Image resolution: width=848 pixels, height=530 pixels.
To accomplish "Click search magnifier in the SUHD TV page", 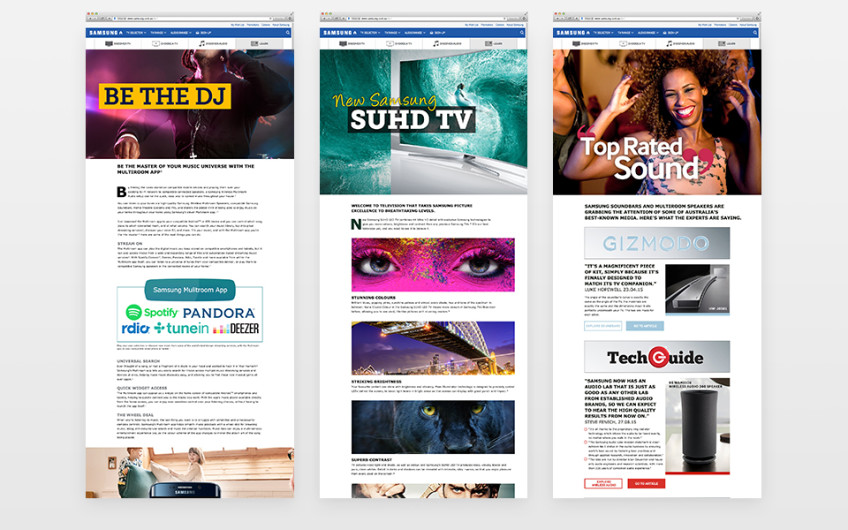I will coord(522,33).
